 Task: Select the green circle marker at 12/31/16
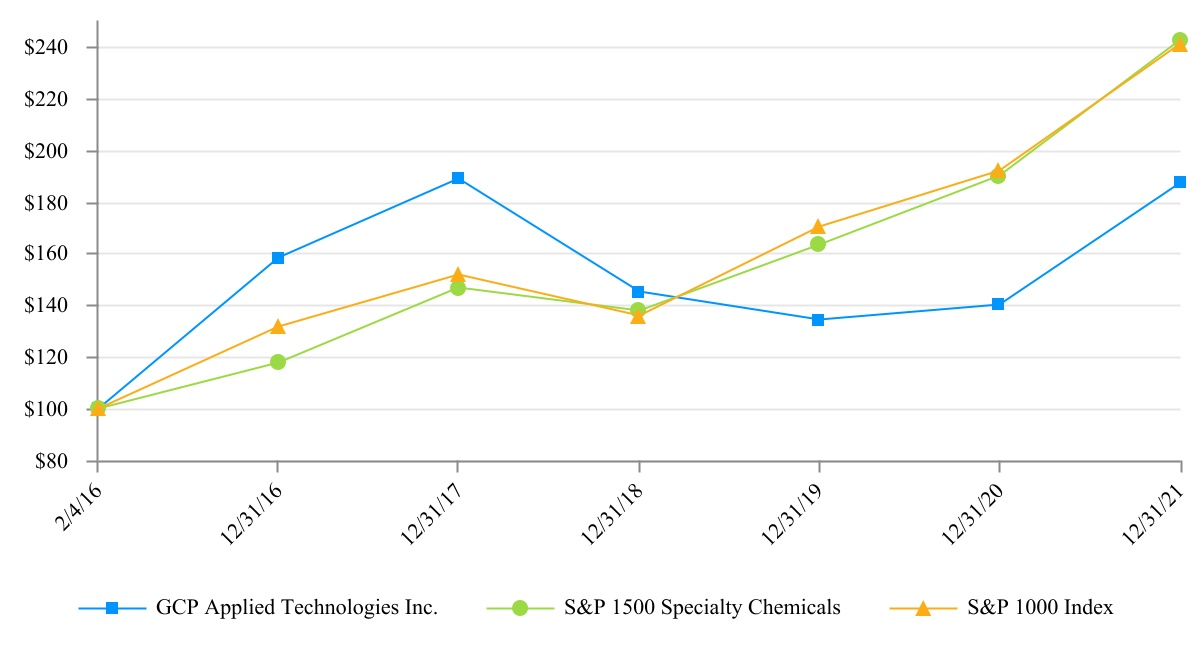point(278,362)
